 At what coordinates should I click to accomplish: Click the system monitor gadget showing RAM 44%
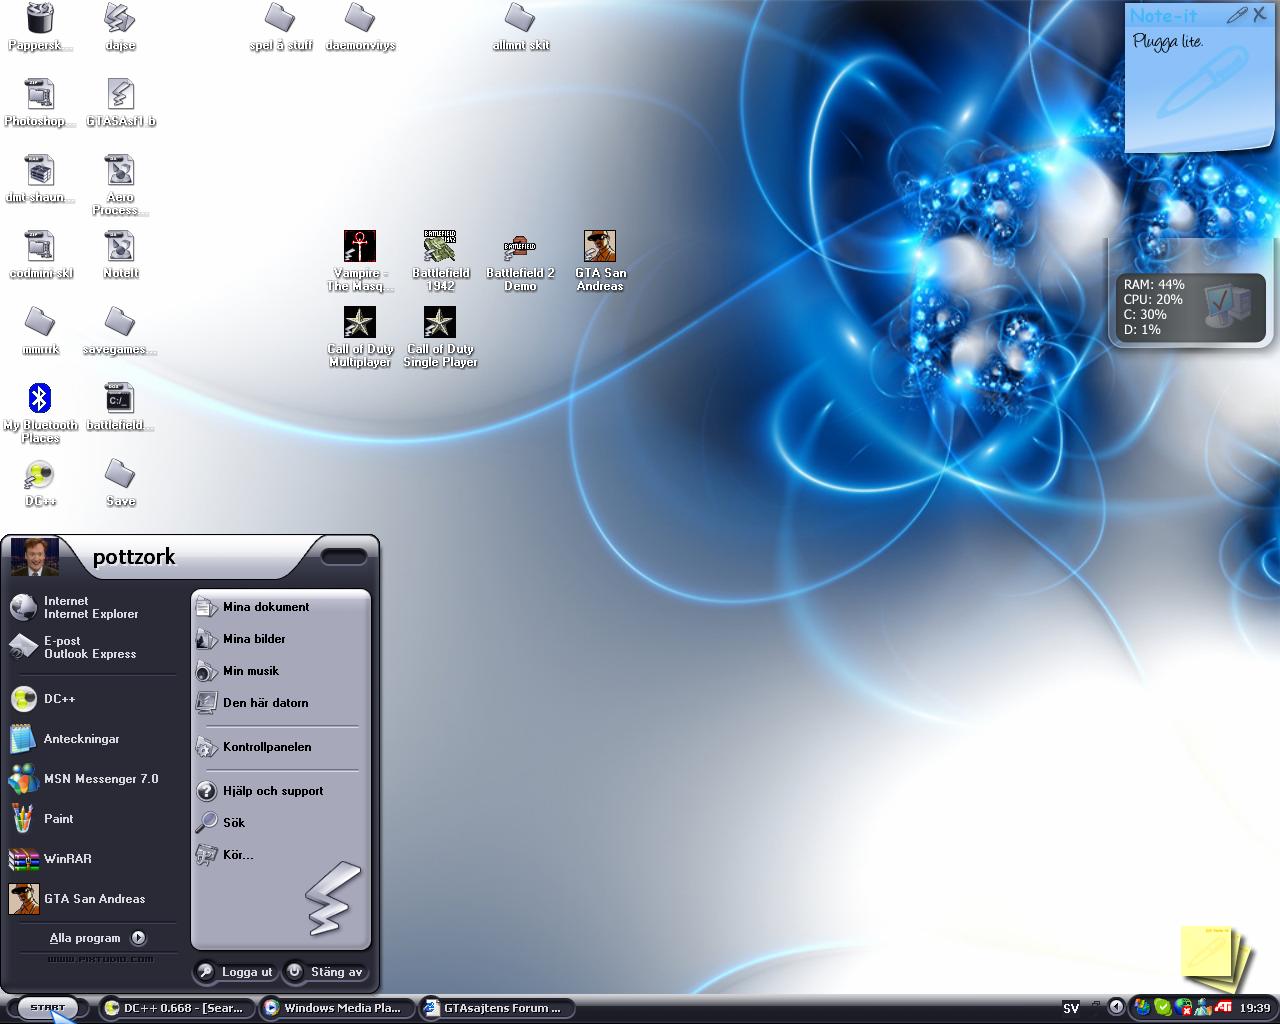tap(1190, 307)
